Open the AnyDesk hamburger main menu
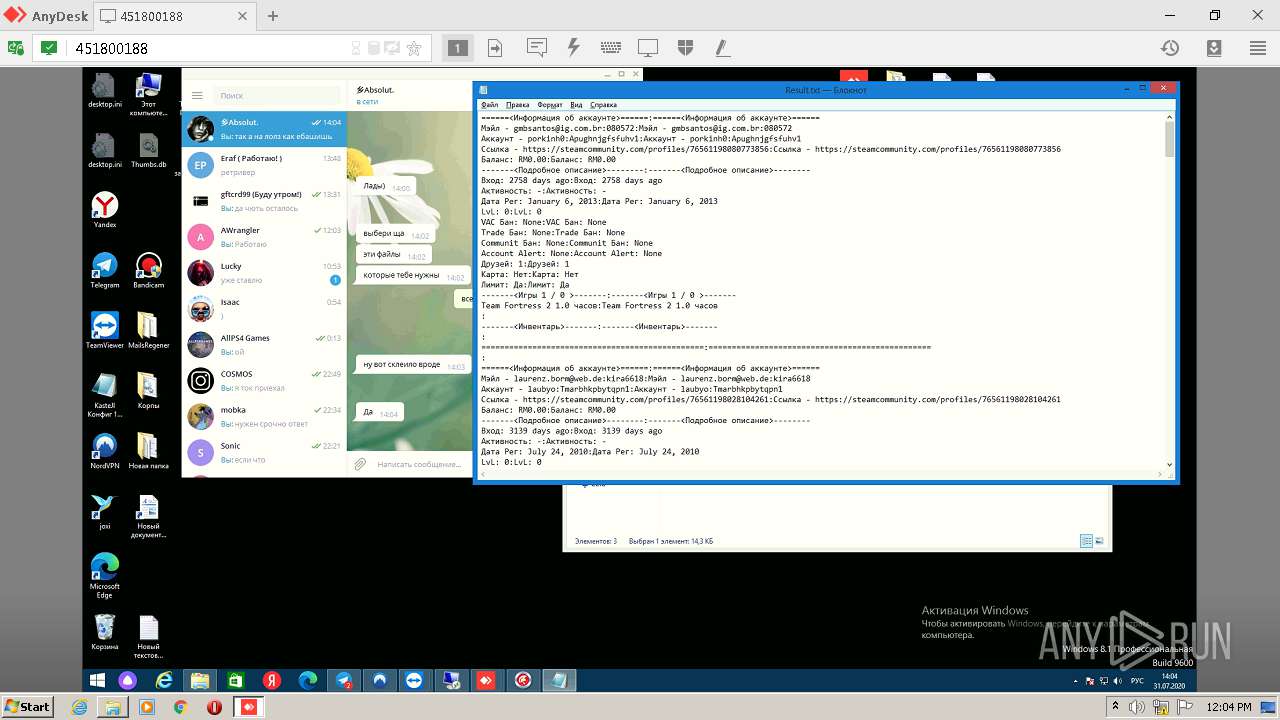This screenshot has height=720, width=1280. click(1258, 48)
